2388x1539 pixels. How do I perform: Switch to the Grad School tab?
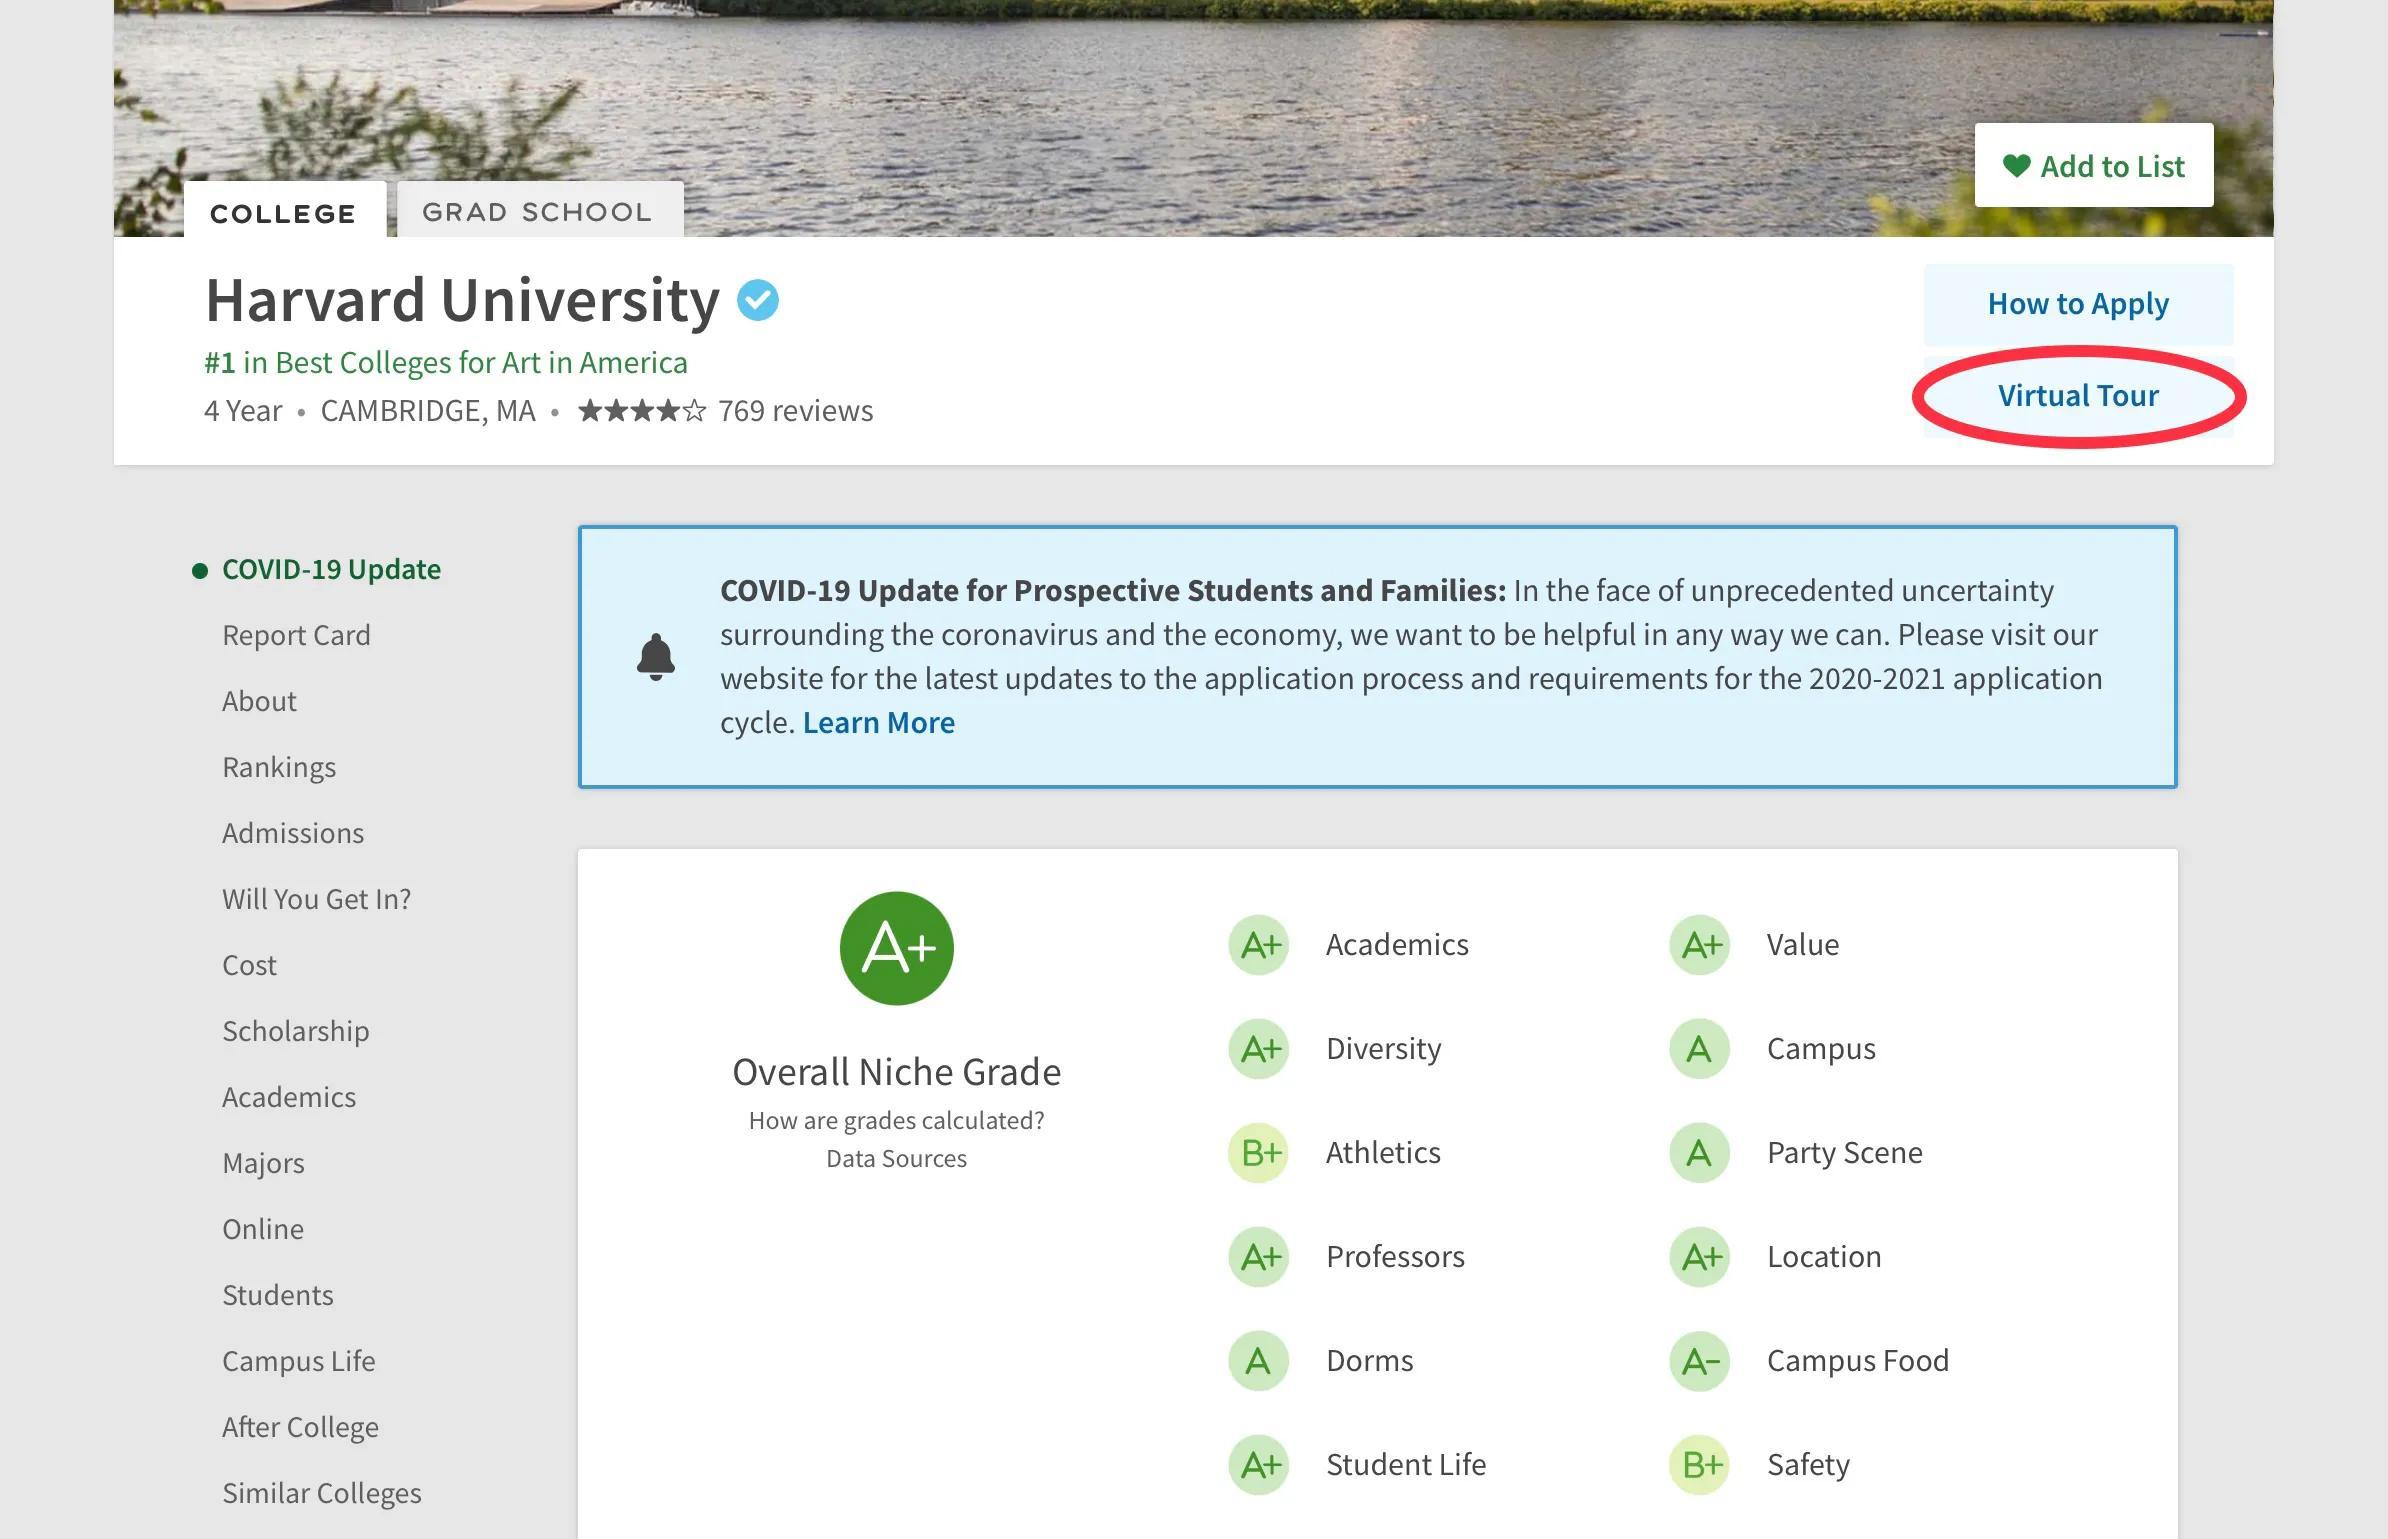coord(539,211)
